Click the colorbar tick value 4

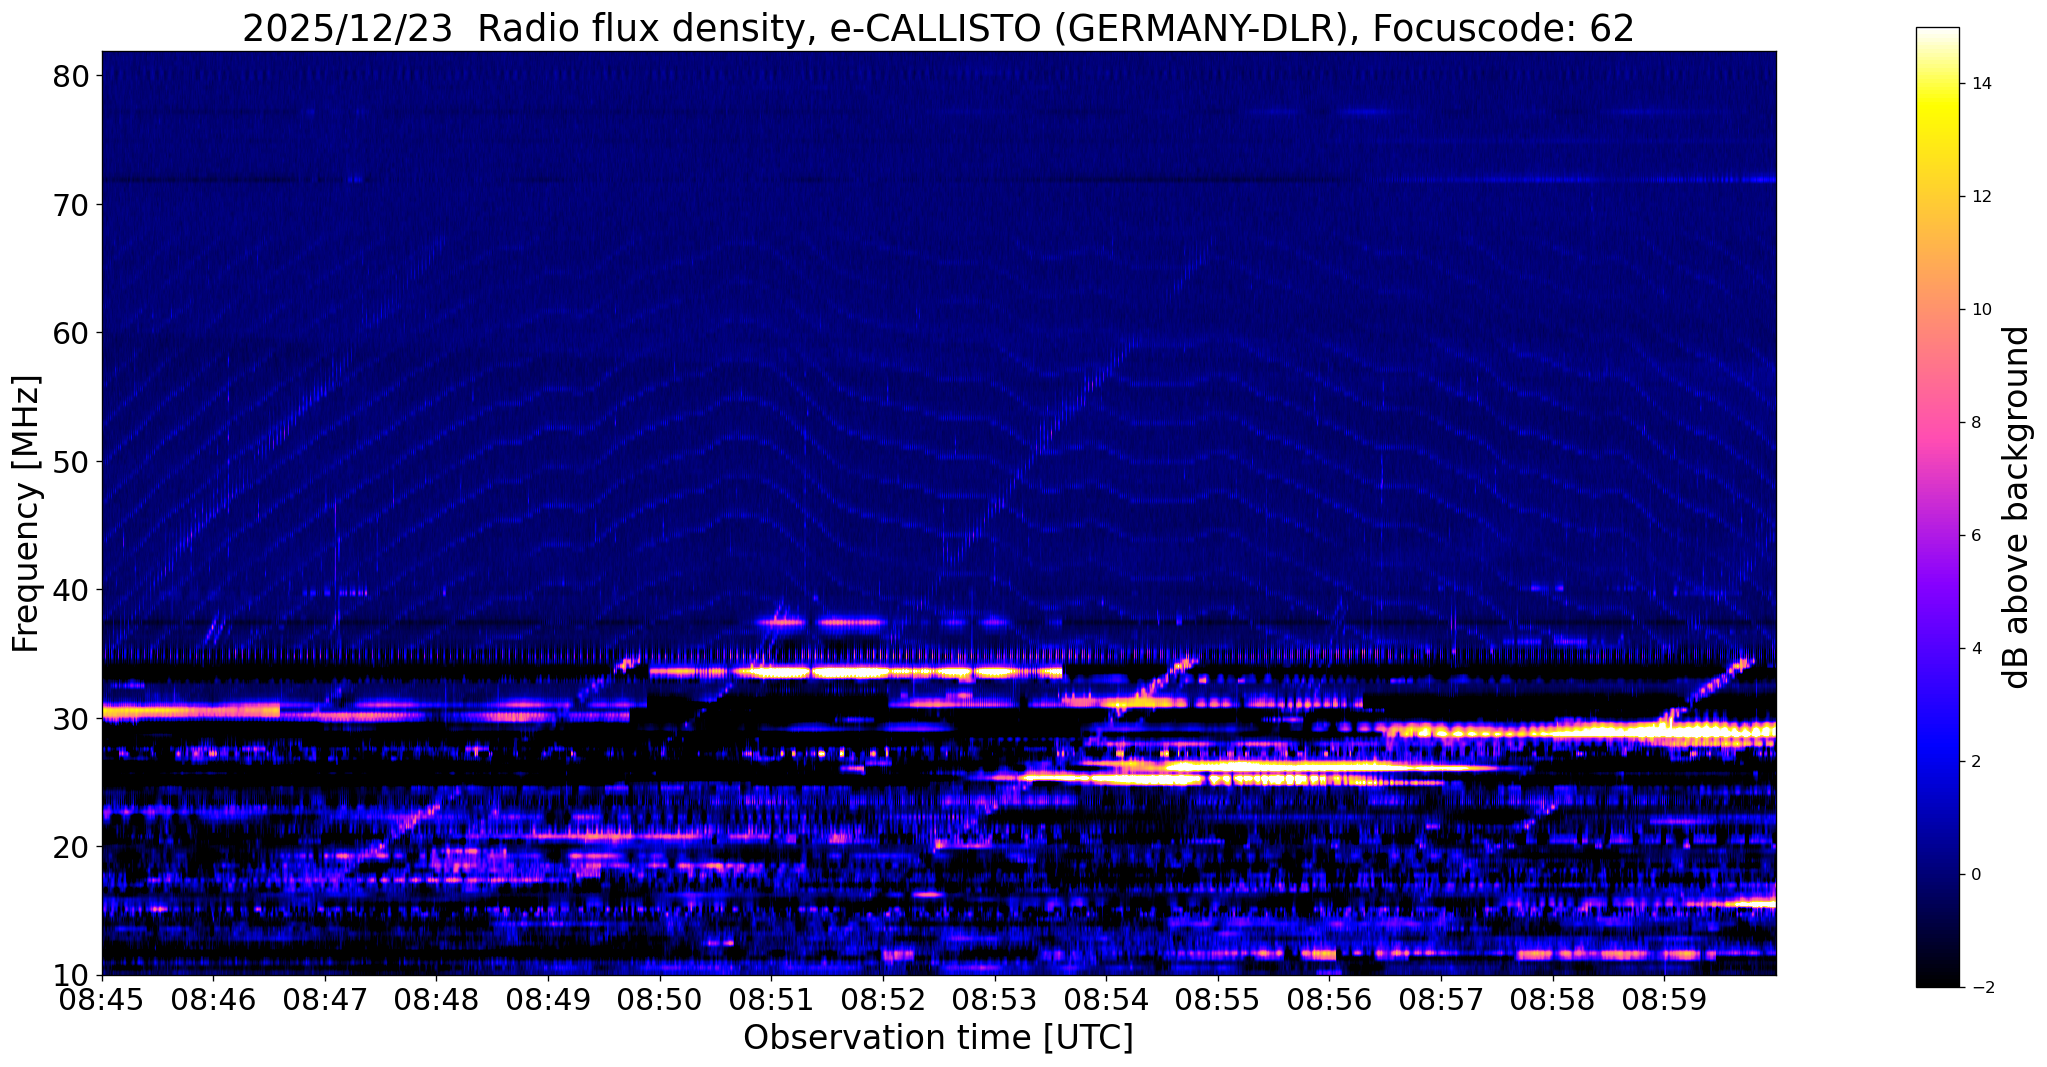(x=1975, y=649)
